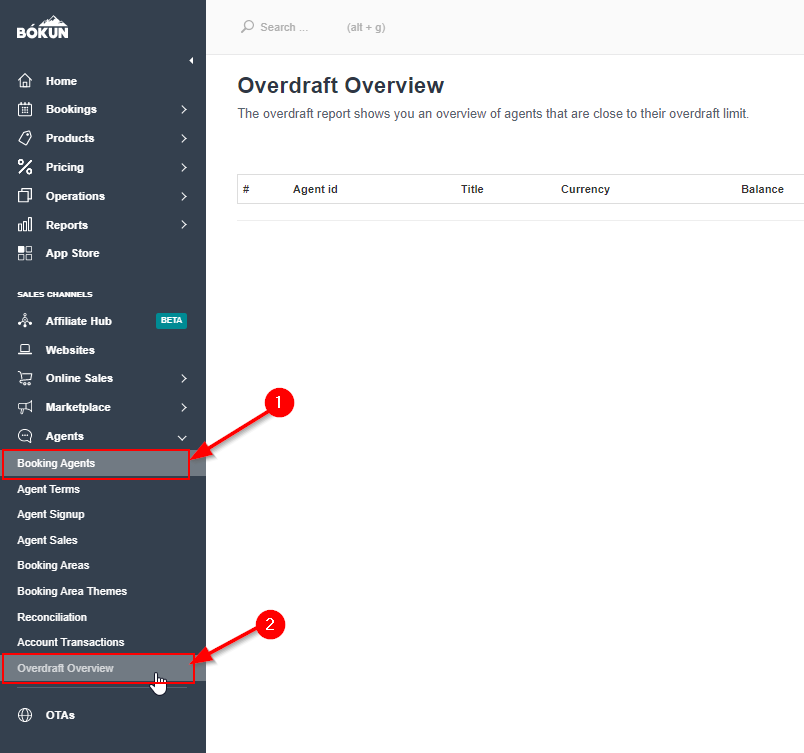Collapse the Agents submenu chevron
This screenshot has height=753, width=804.
coord(182,438)
